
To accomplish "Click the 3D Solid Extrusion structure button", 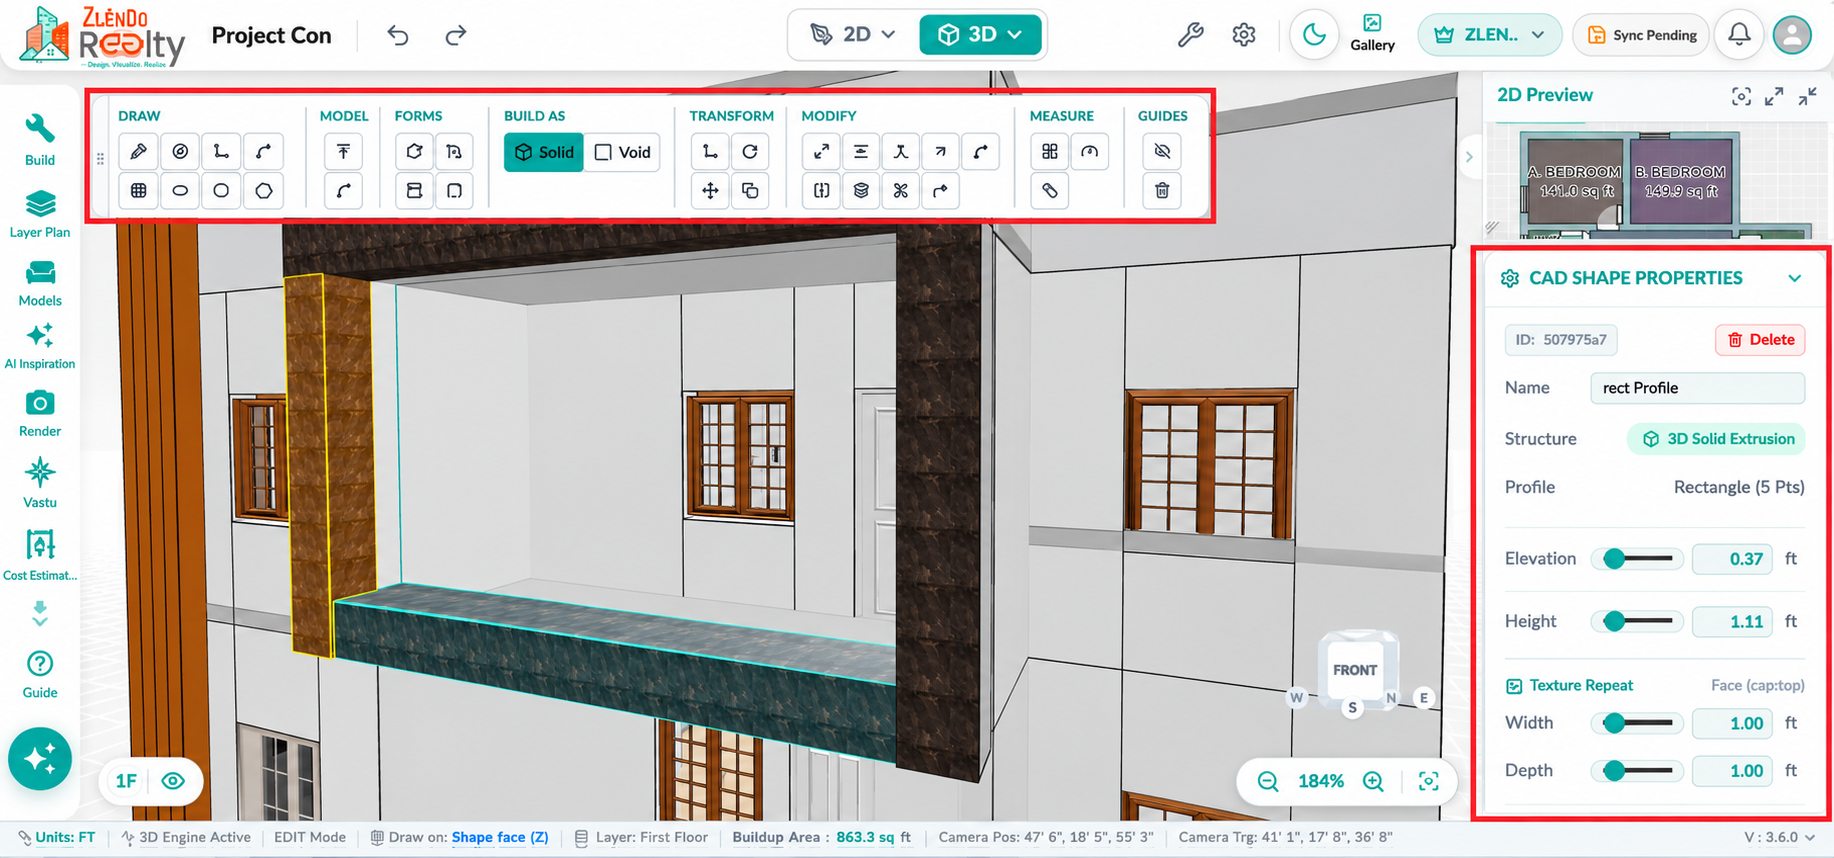I will (x=1716, y=439).
